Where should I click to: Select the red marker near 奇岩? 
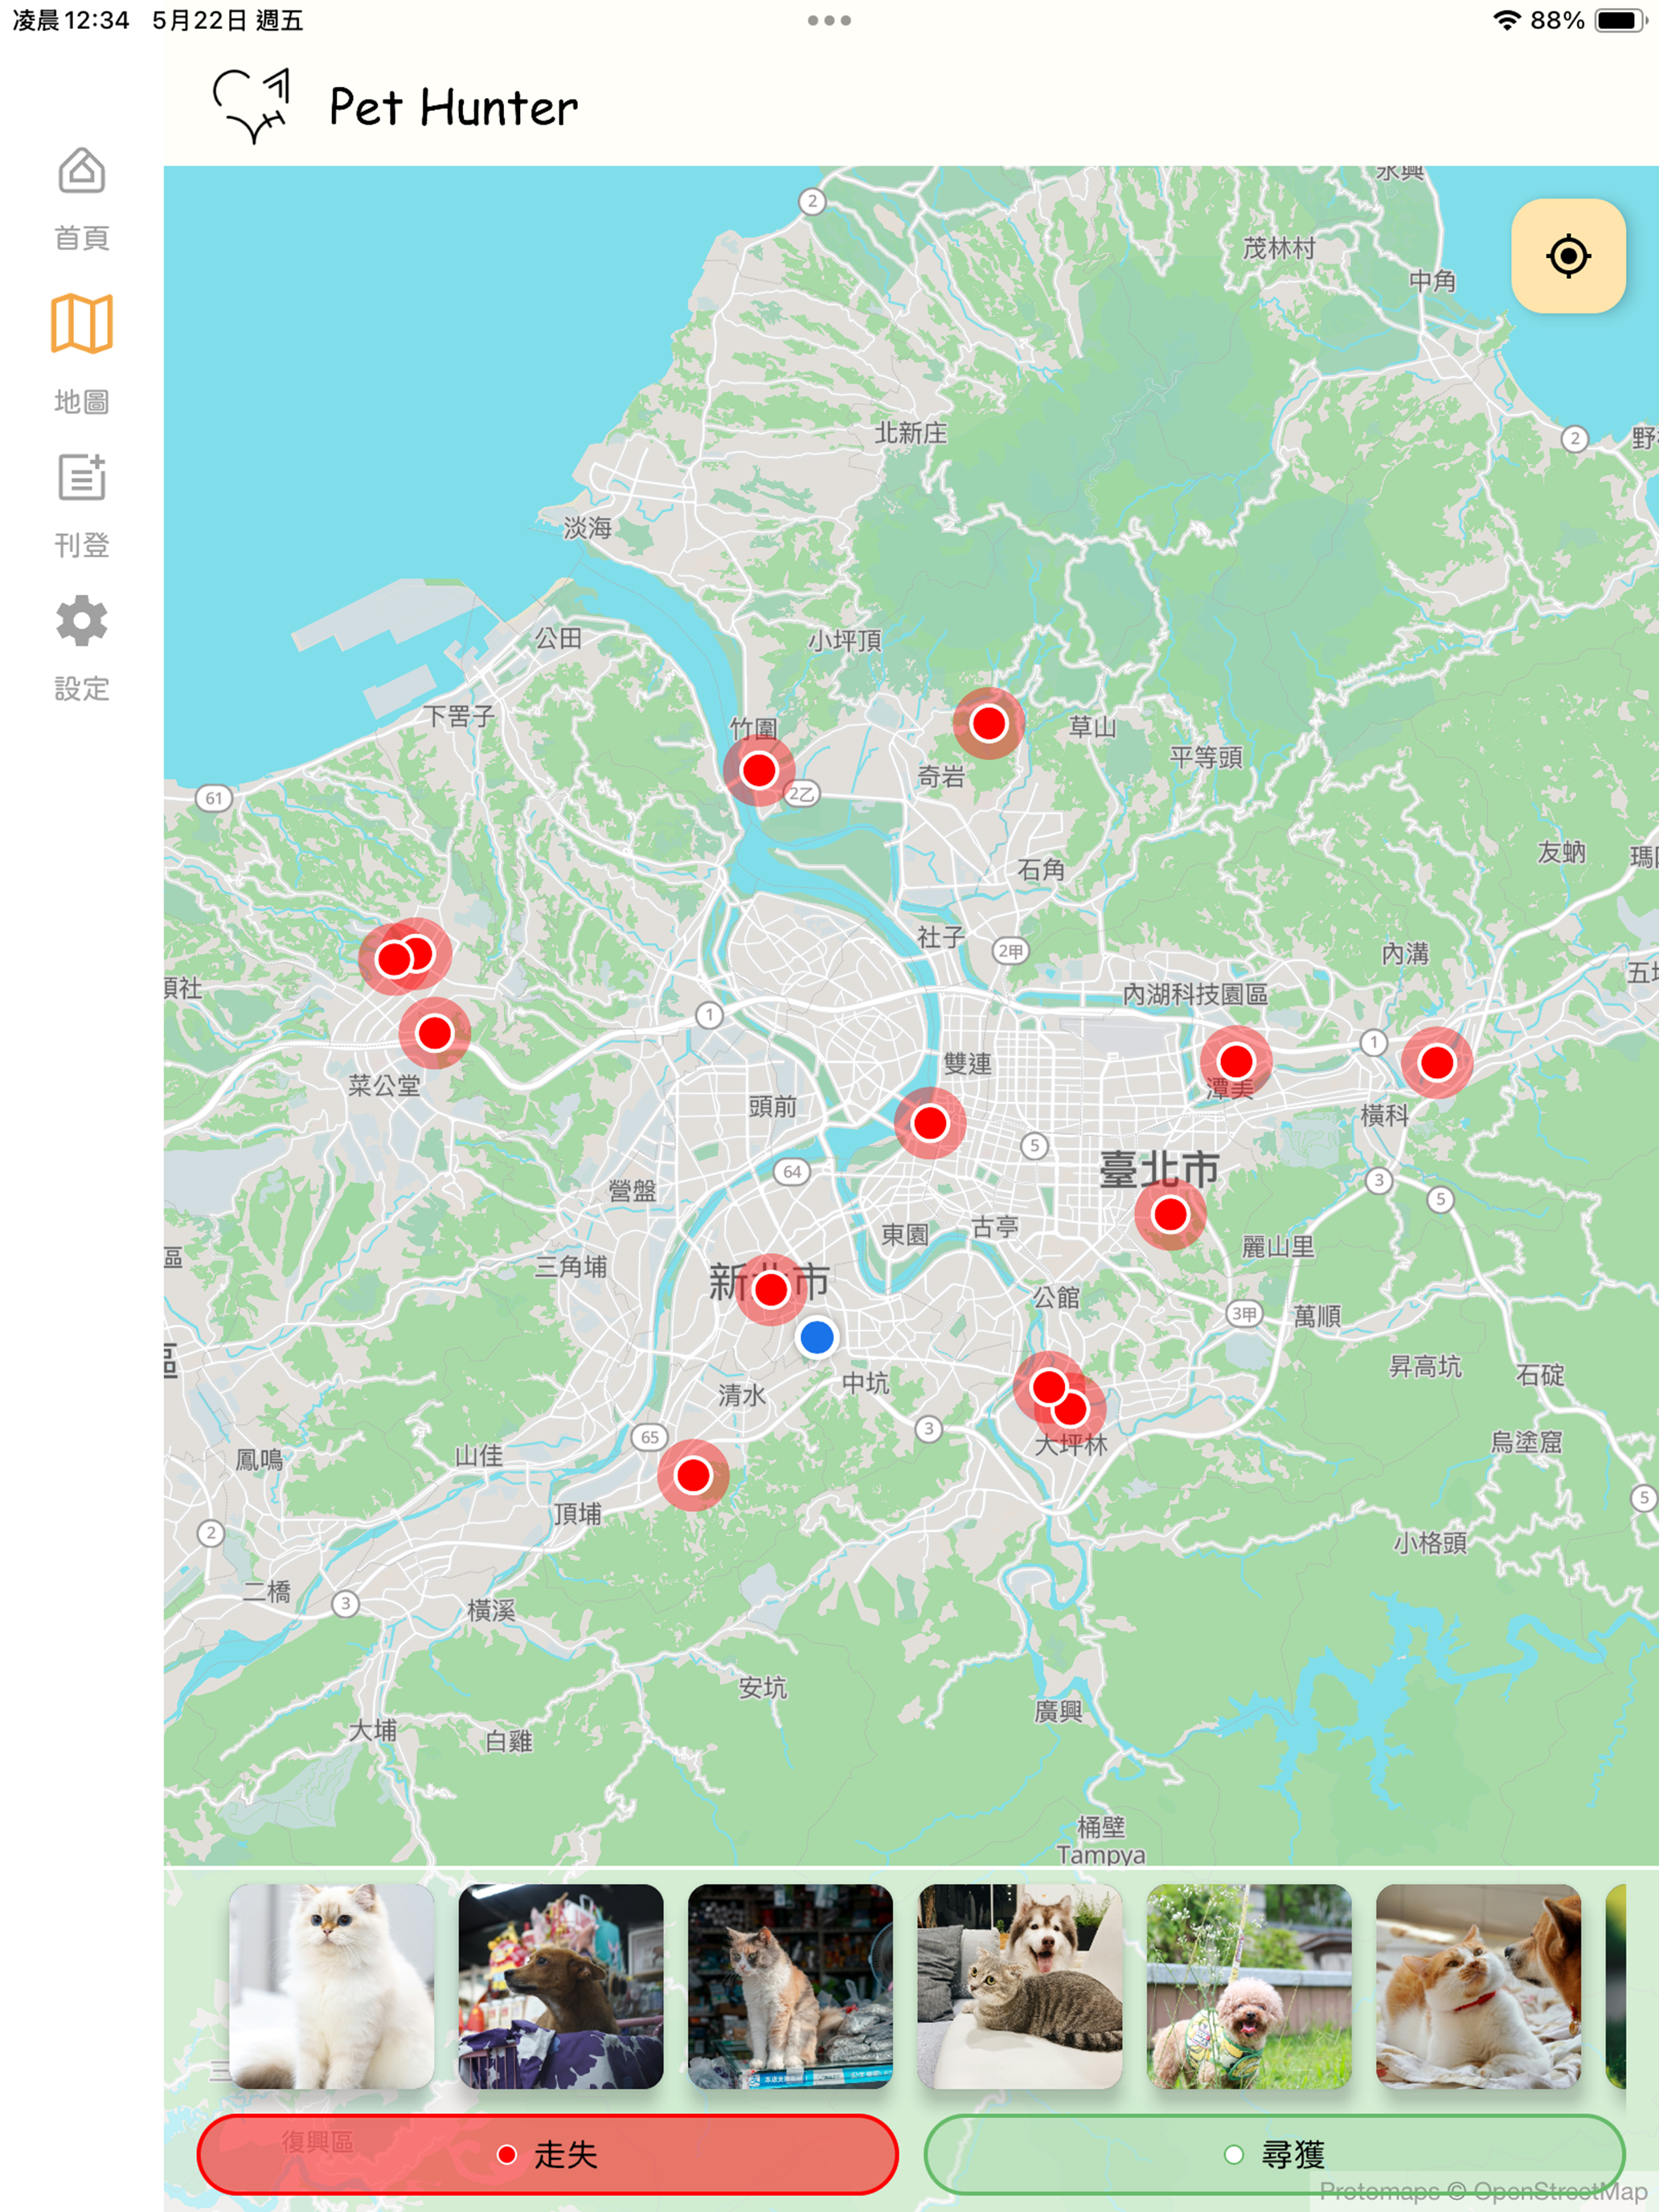coord(988,723)
